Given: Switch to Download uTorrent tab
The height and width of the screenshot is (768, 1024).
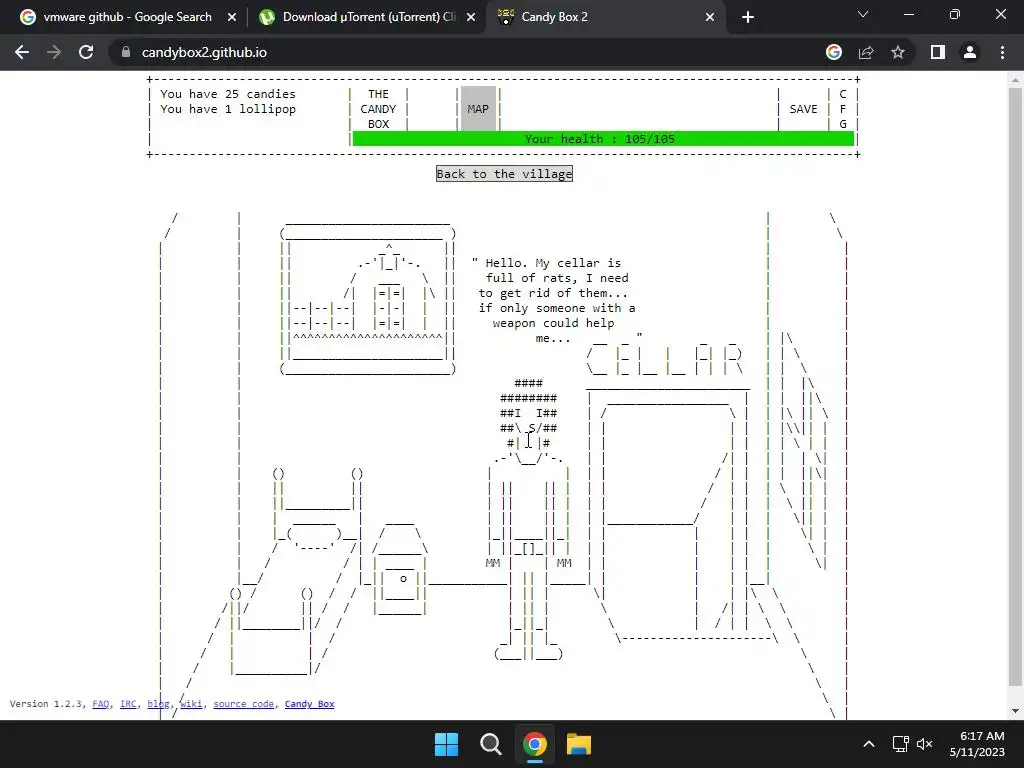Looking at the screenshot, I should pyautogui.click(x=366, y=17).
